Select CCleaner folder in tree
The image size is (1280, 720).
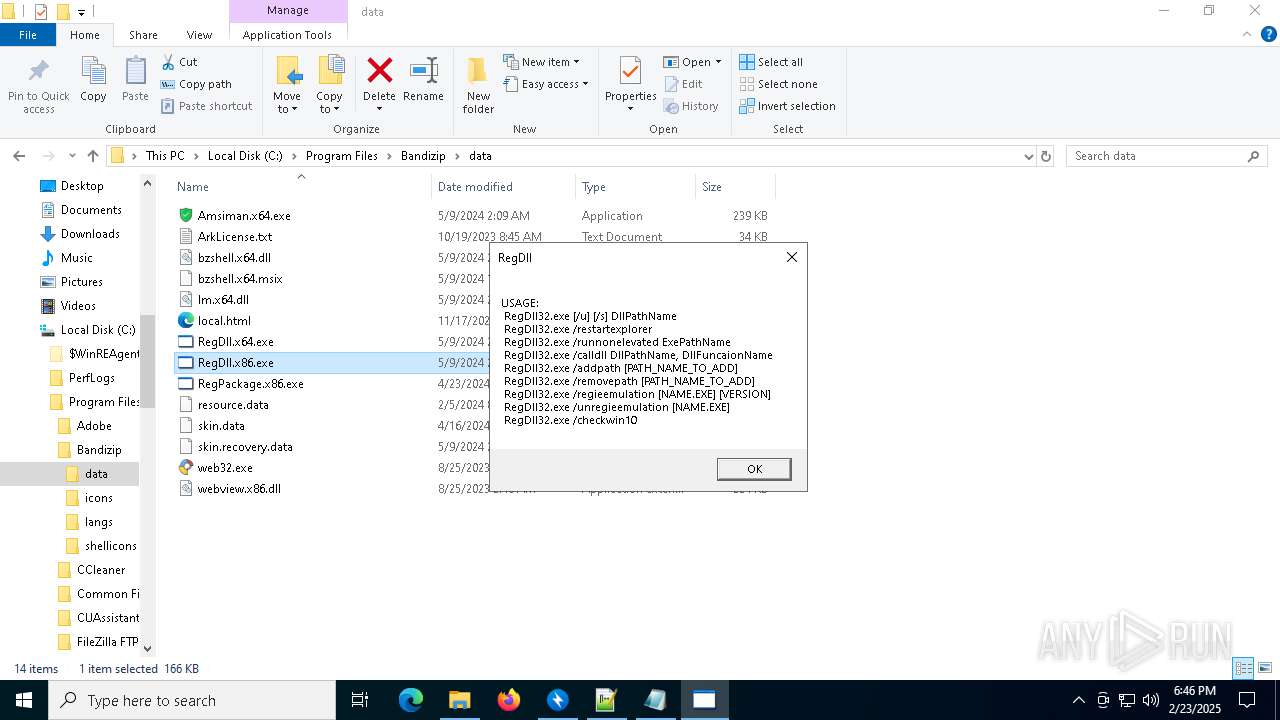point(101,570)
